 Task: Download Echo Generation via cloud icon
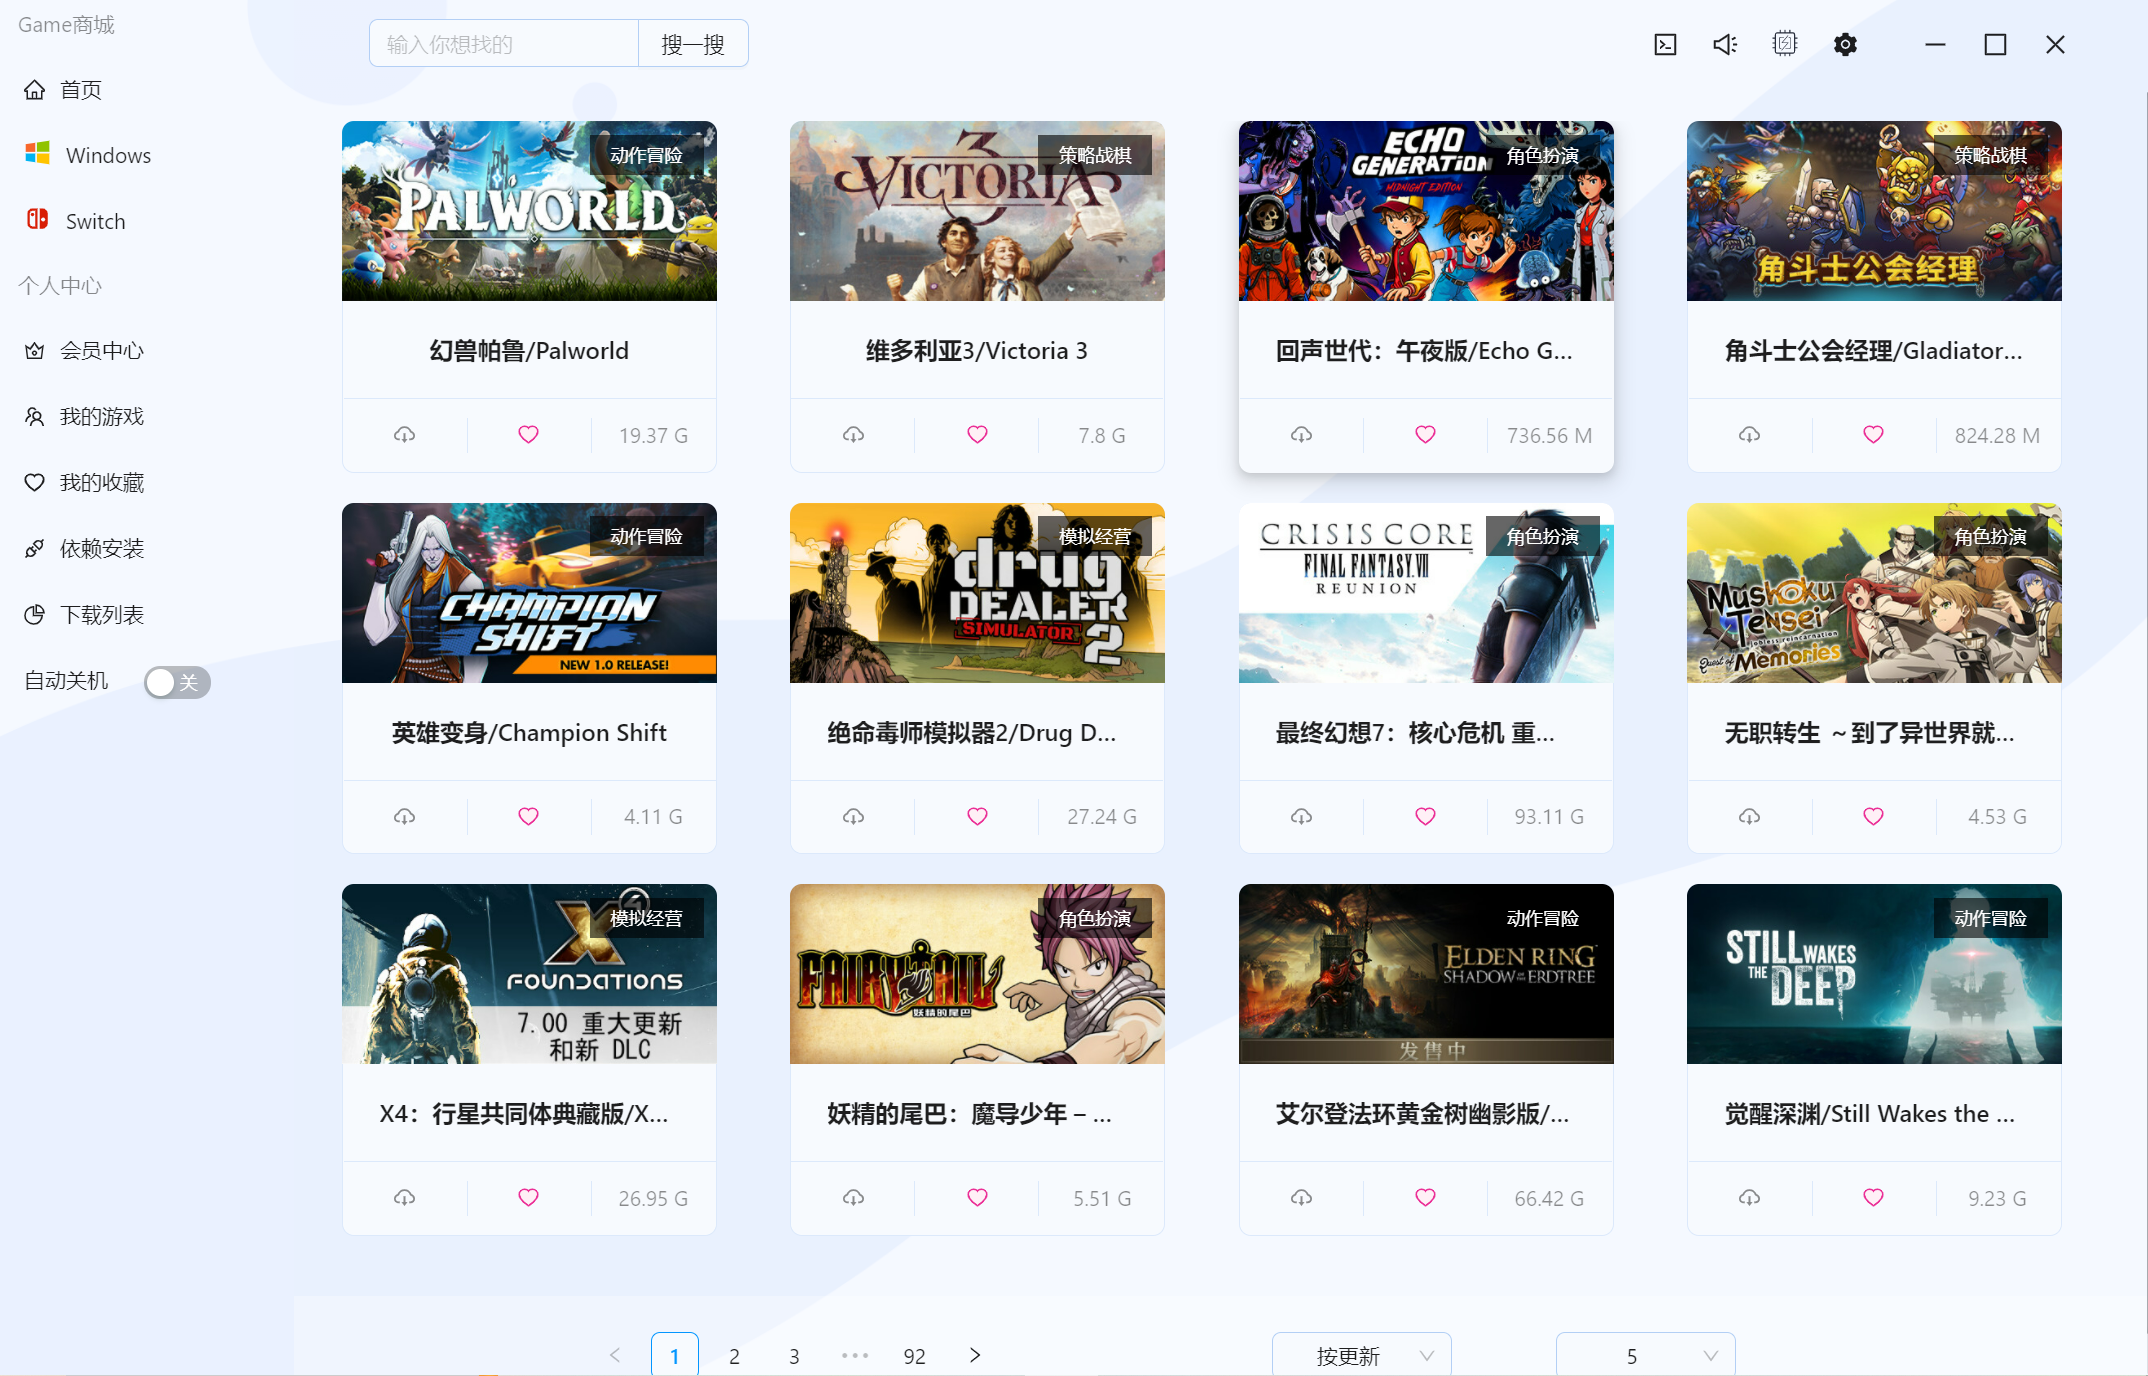pos(1301,435)
